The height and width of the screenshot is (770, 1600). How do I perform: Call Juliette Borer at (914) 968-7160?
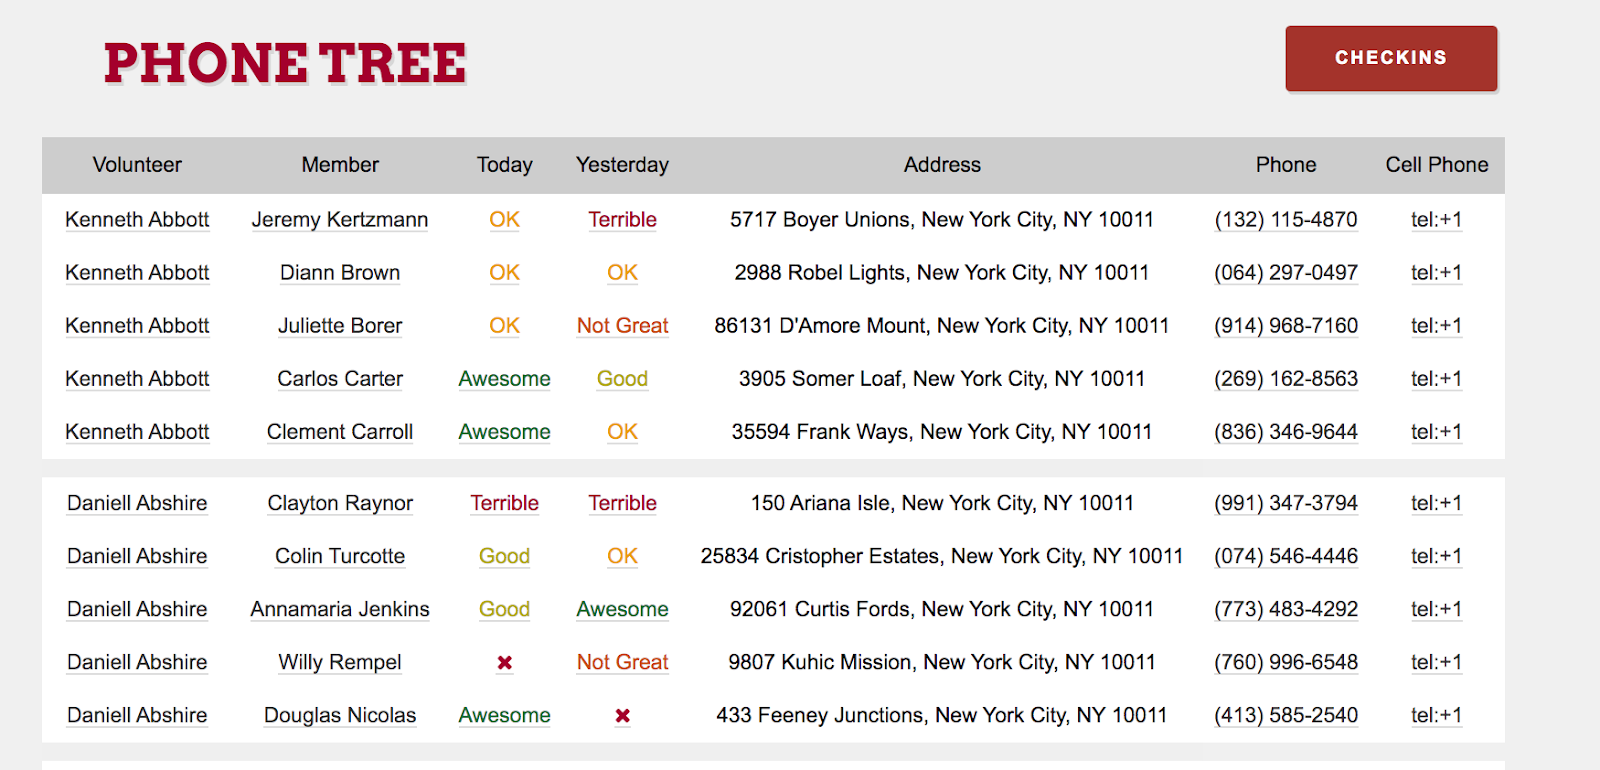click(x=1285, y=326)
